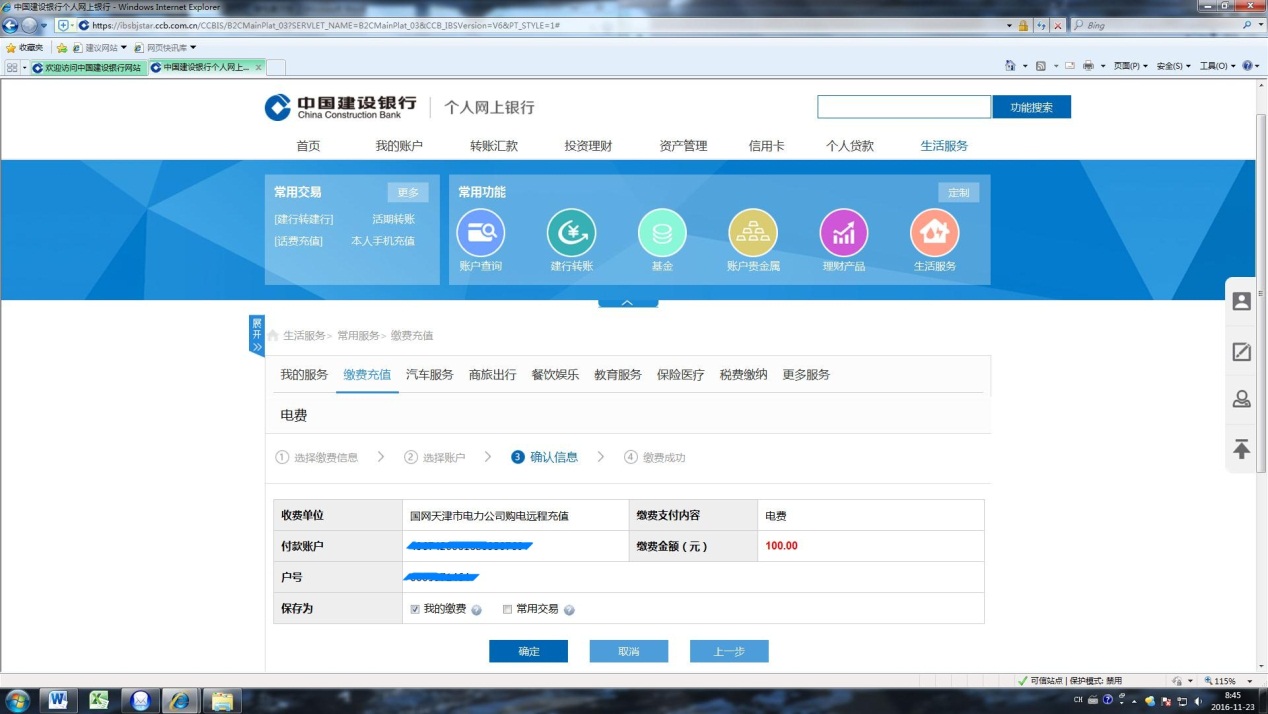Click the 取消 cancel button
The image size is (1268, 714).
pos(628,651)
